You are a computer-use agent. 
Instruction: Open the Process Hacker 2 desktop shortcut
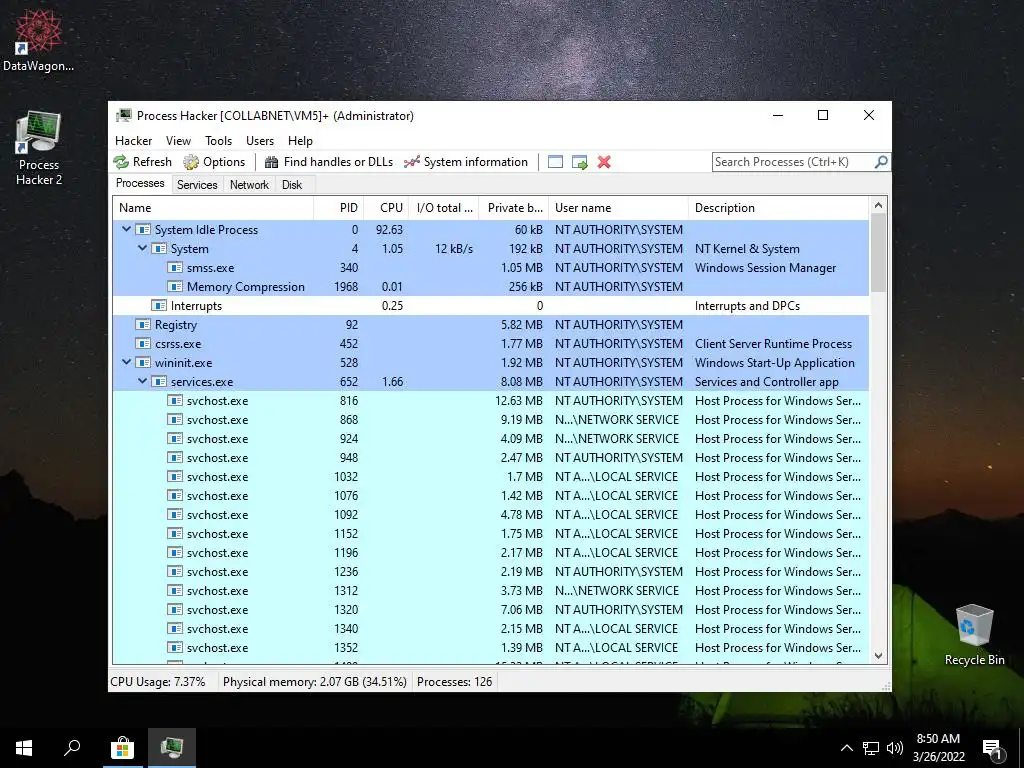(x=39, y=149)
